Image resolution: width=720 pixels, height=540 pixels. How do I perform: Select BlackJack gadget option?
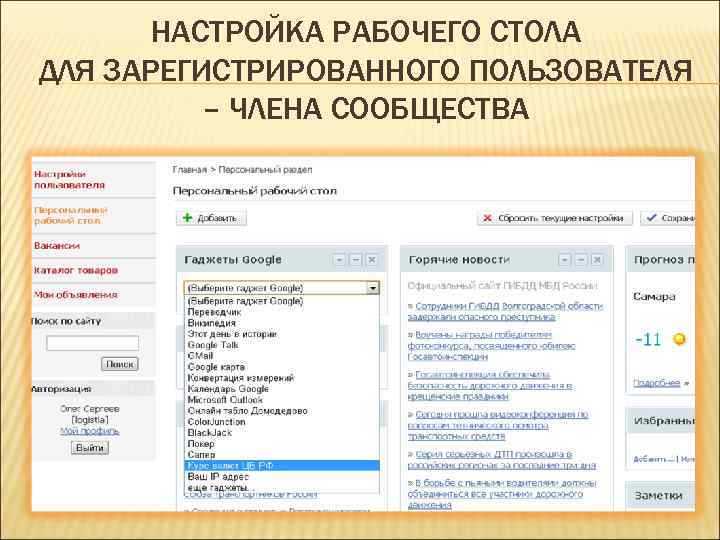pyautogui.click(x=282, y=433)
